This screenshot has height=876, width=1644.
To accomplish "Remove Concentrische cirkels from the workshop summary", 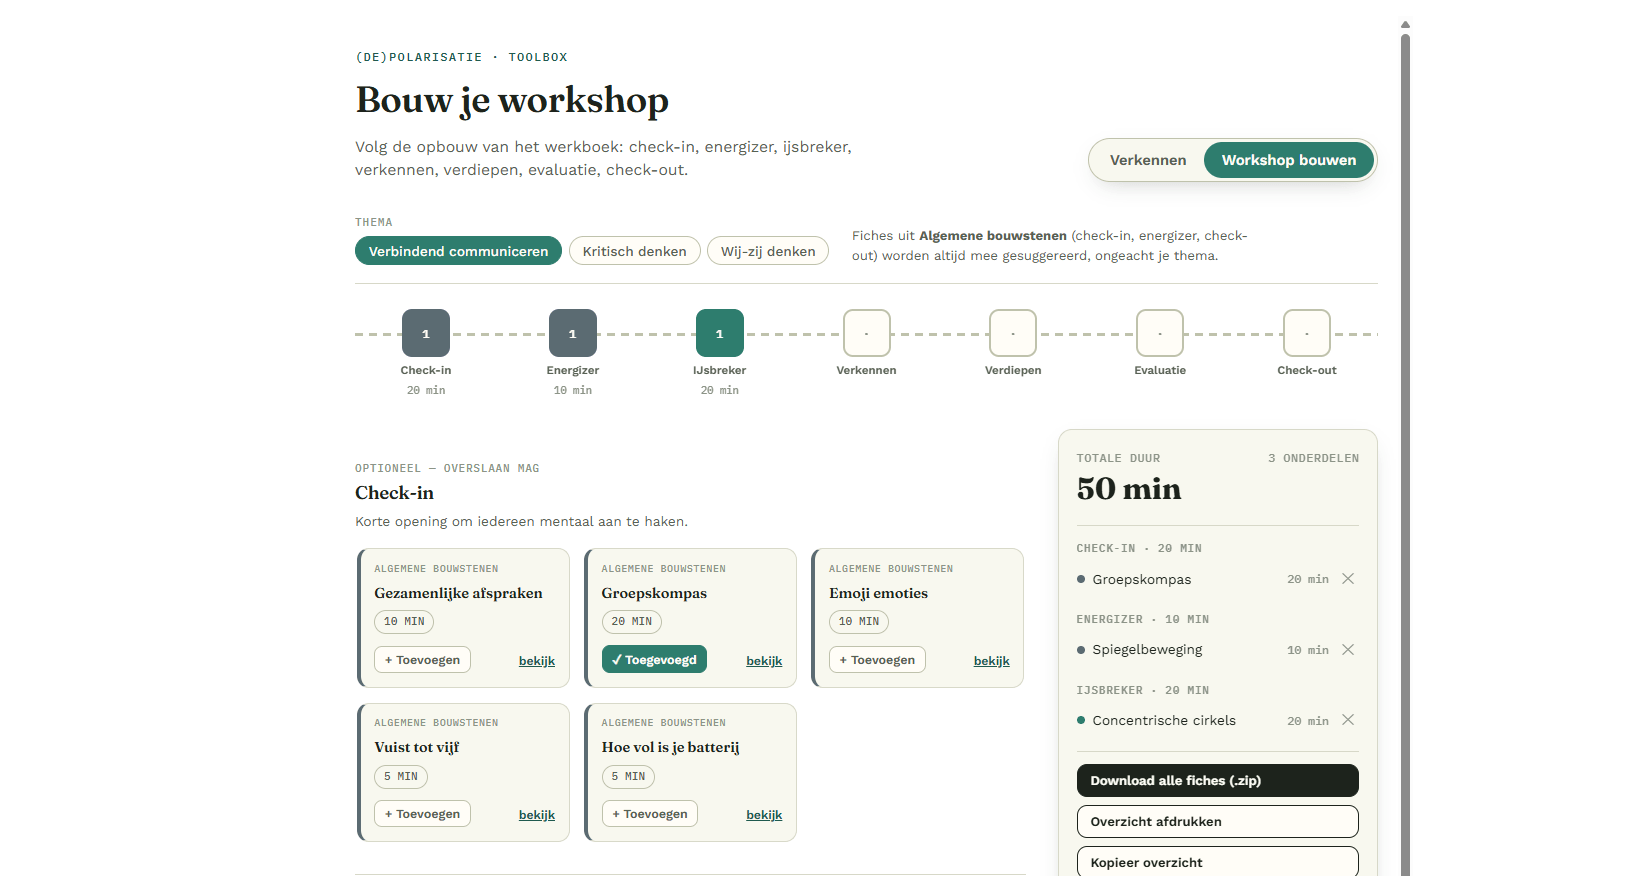I will tap(1348, 720).
